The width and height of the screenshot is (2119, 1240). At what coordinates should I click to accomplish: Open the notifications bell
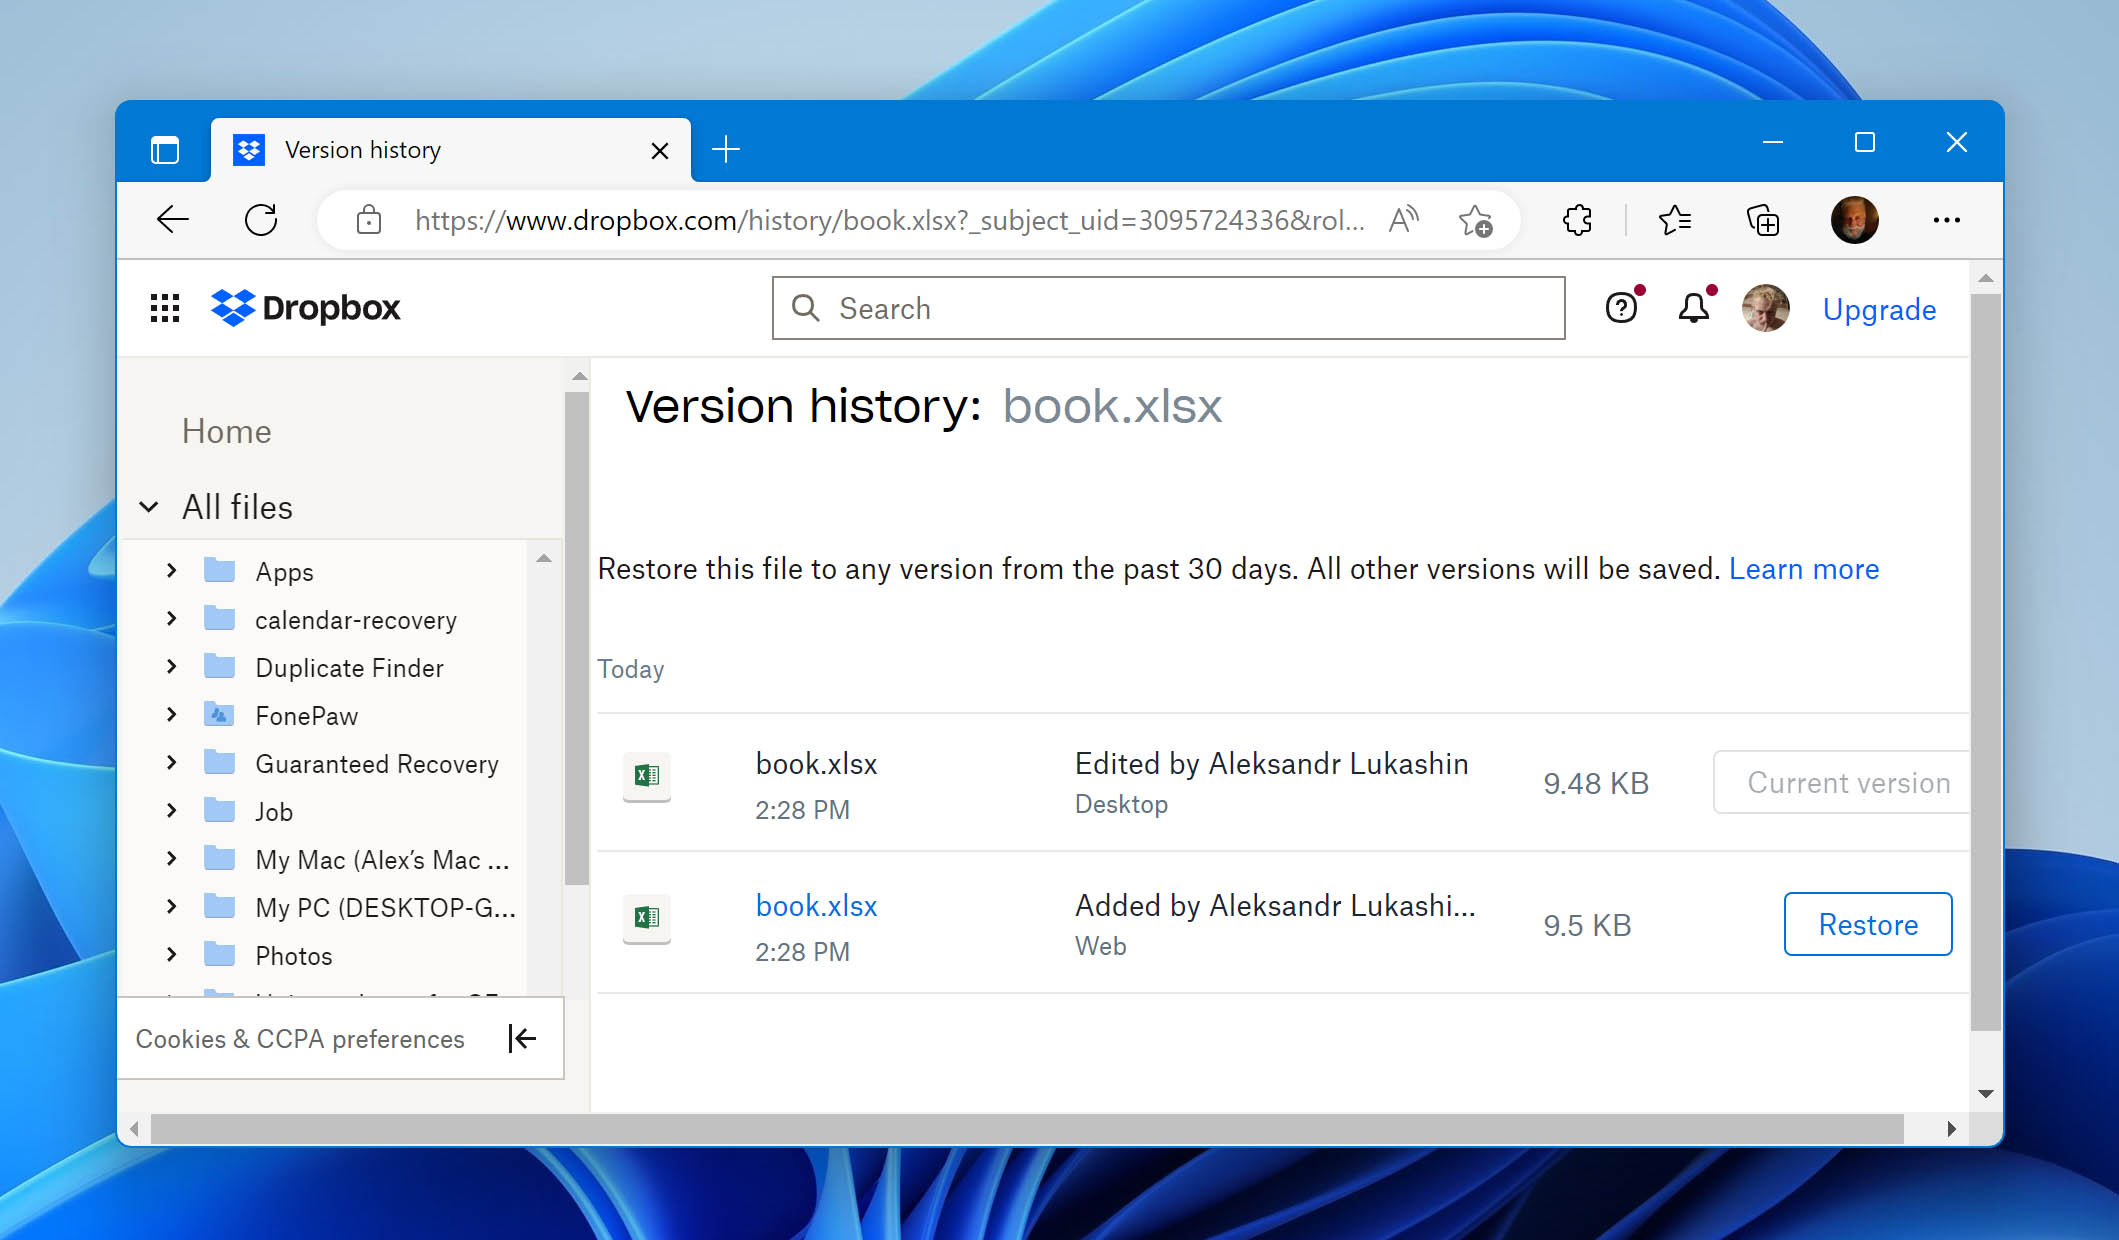(1693, 309)
